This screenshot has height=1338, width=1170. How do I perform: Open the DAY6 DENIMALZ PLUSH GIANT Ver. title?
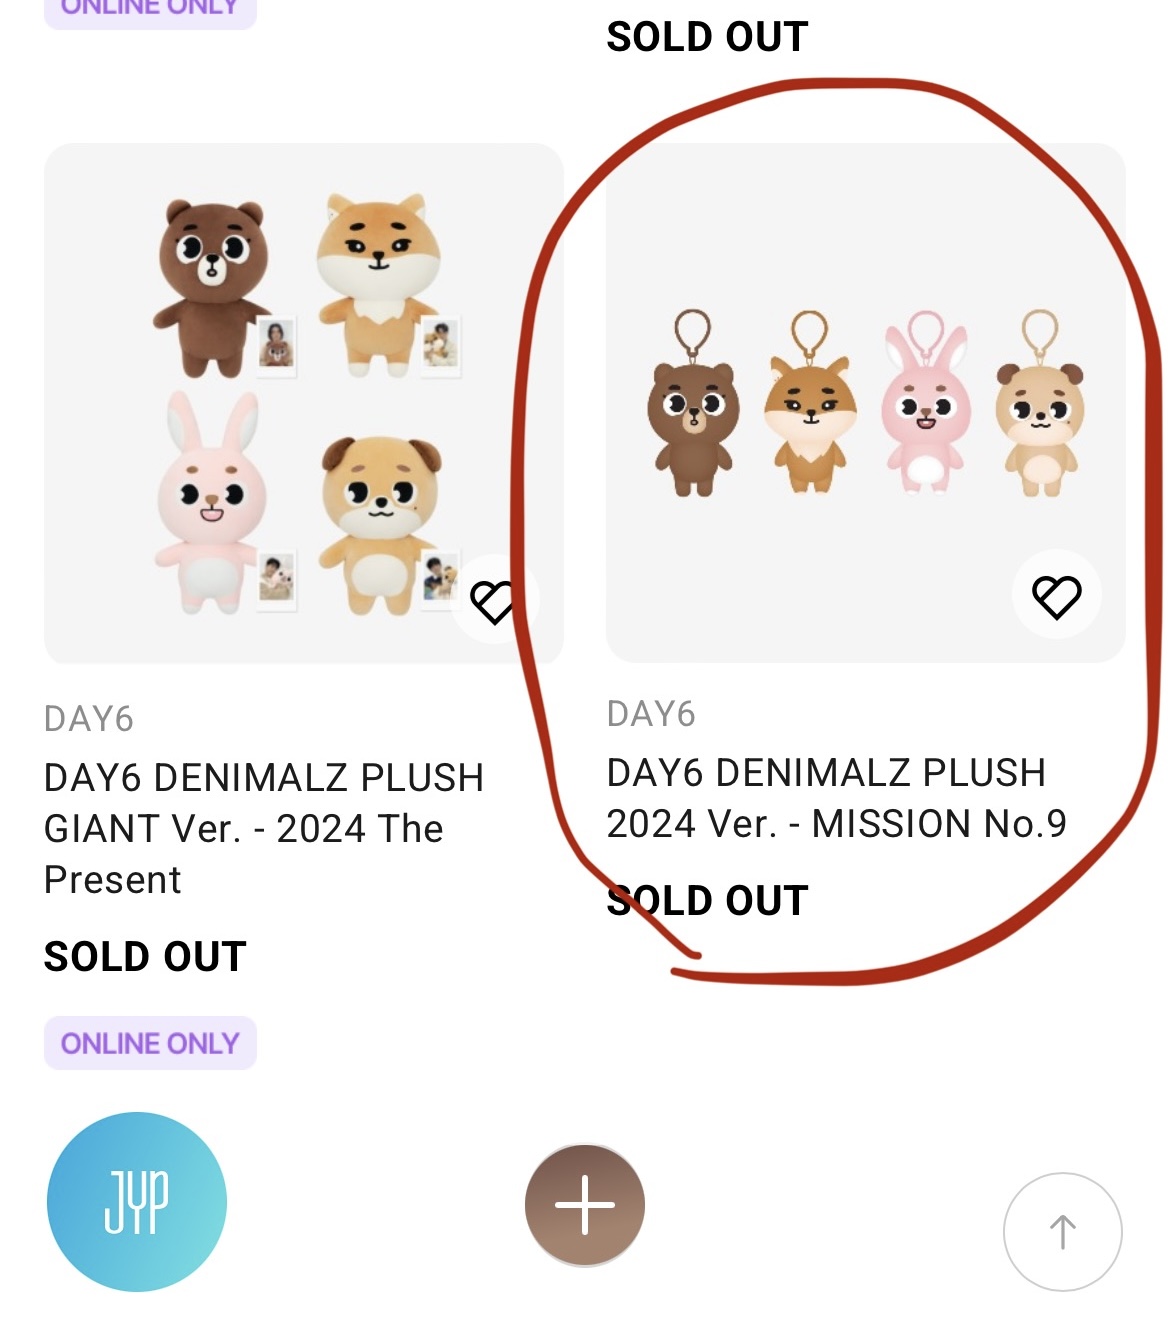tap(263, 828)
